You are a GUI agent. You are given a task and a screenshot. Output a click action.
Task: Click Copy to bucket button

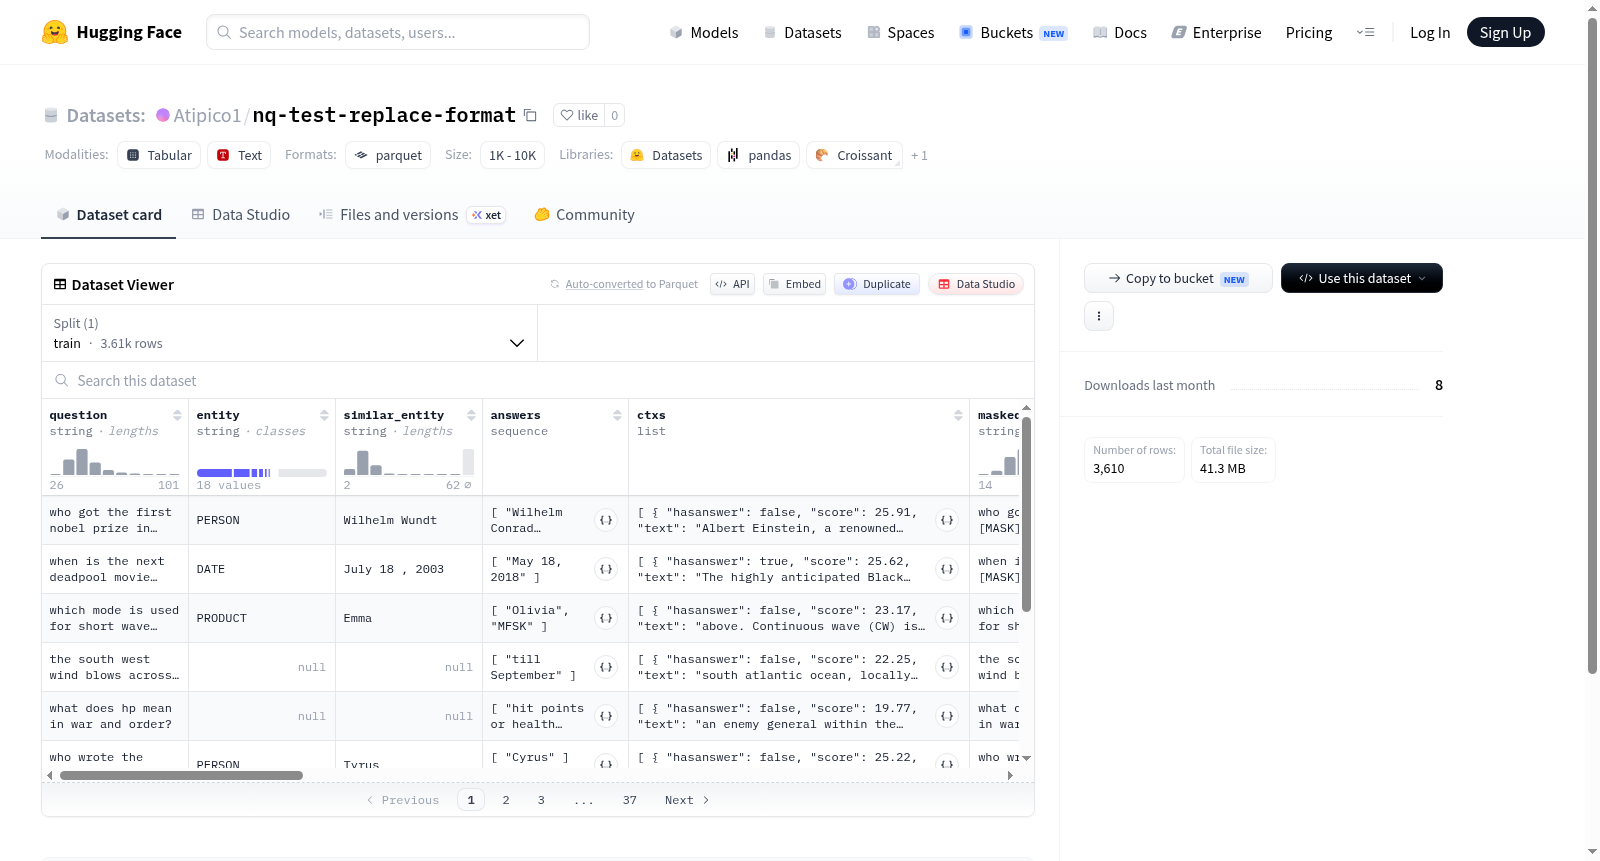1178,278
